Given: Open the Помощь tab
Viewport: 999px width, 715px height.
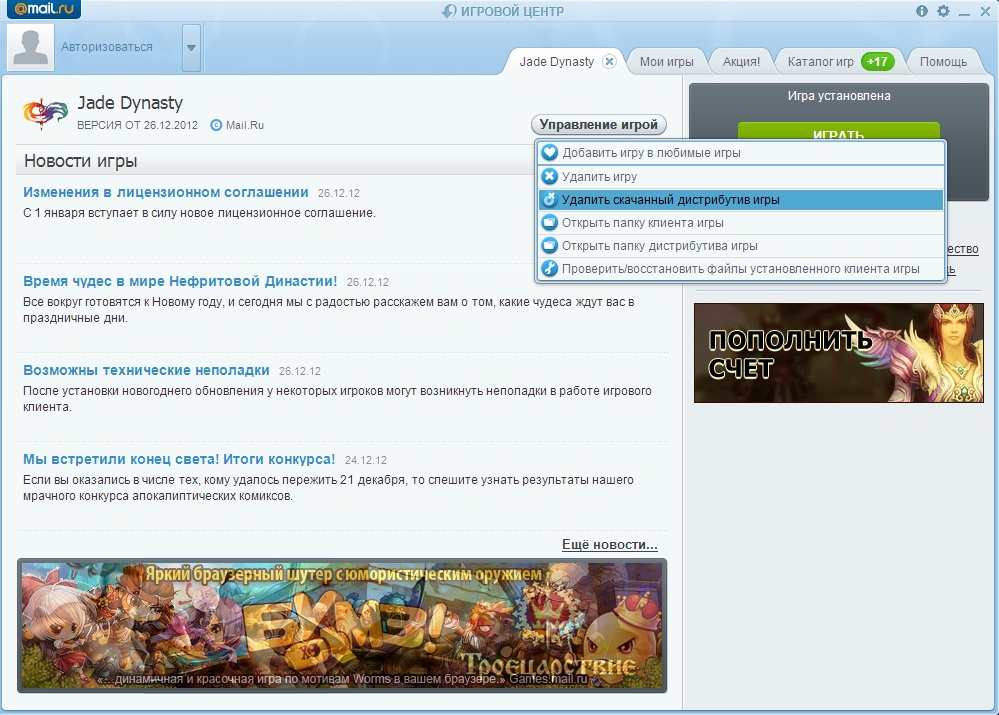Looking at the screenshot, I should point(943,62).
